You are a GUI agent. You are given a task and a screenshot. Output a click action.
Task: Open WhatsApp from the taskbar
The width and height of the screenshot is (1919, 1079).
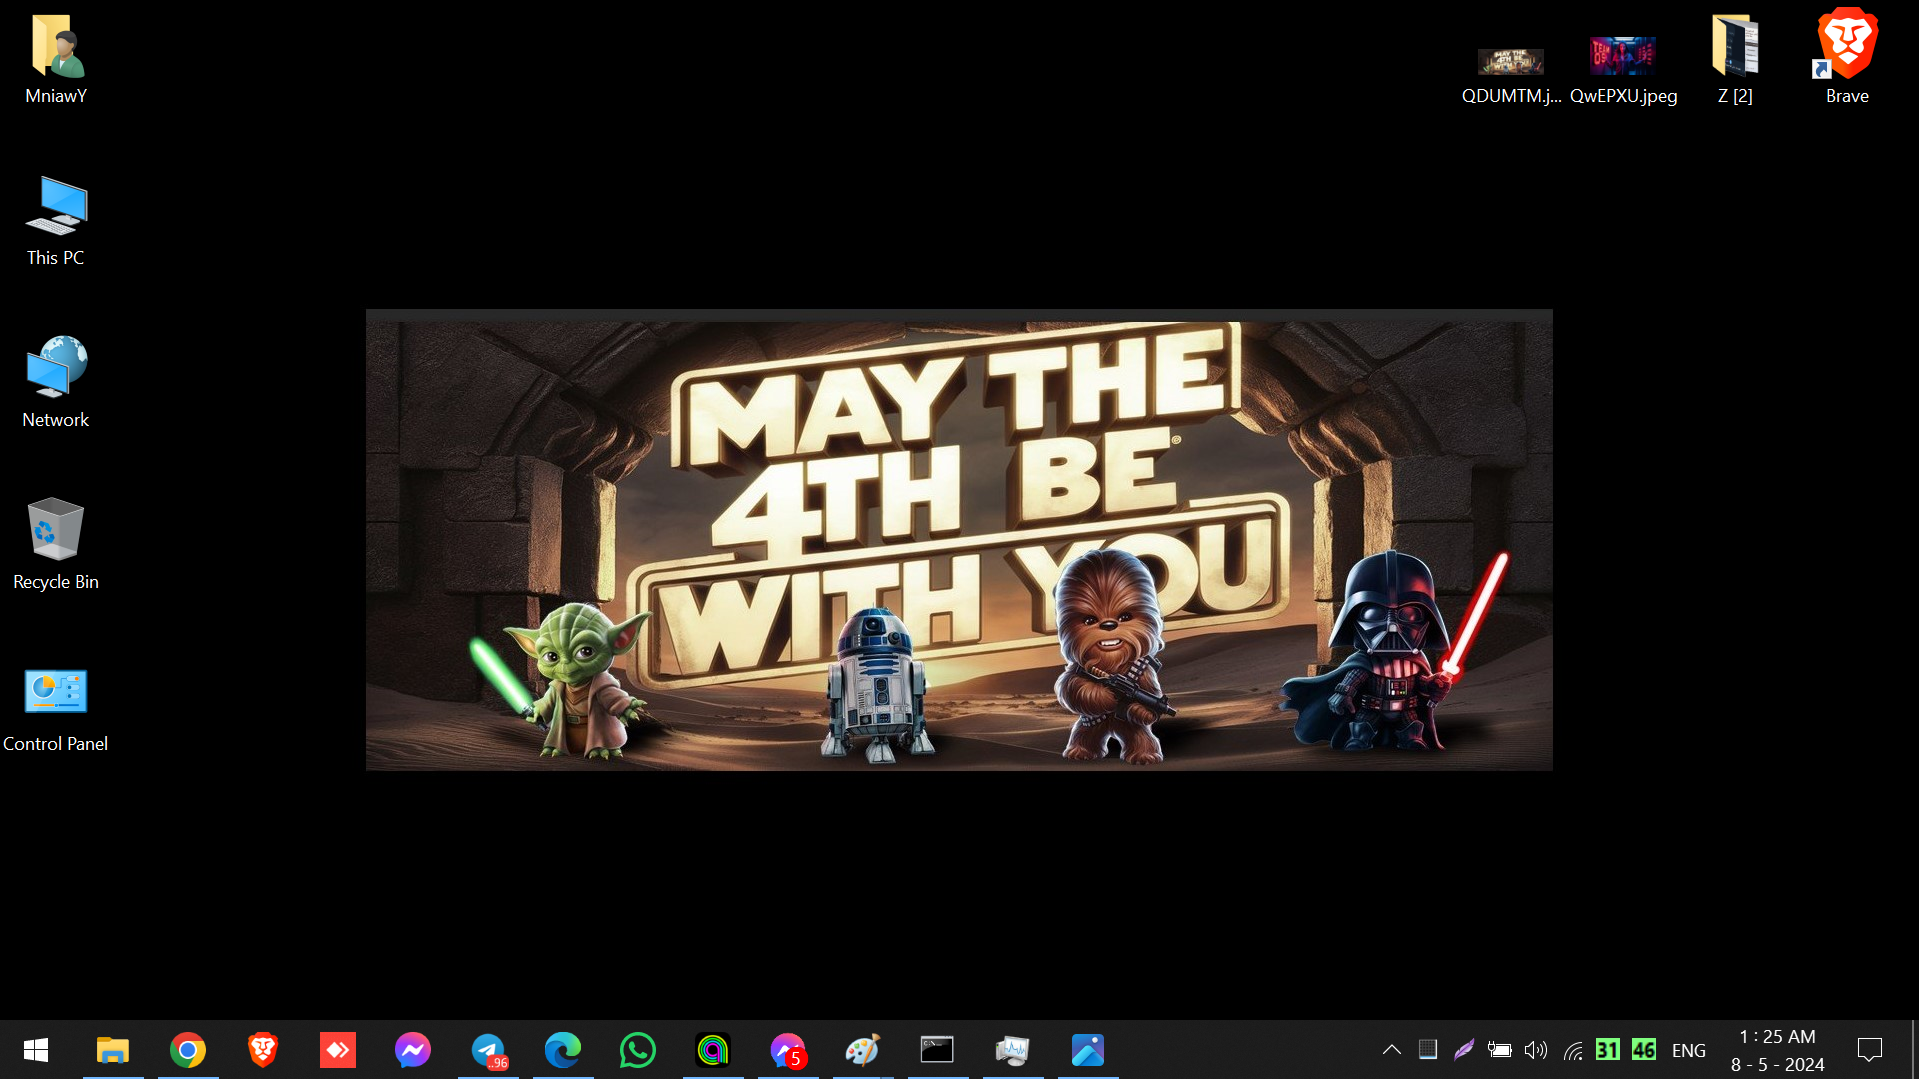pyautogui.click(x=638, y=1050)
